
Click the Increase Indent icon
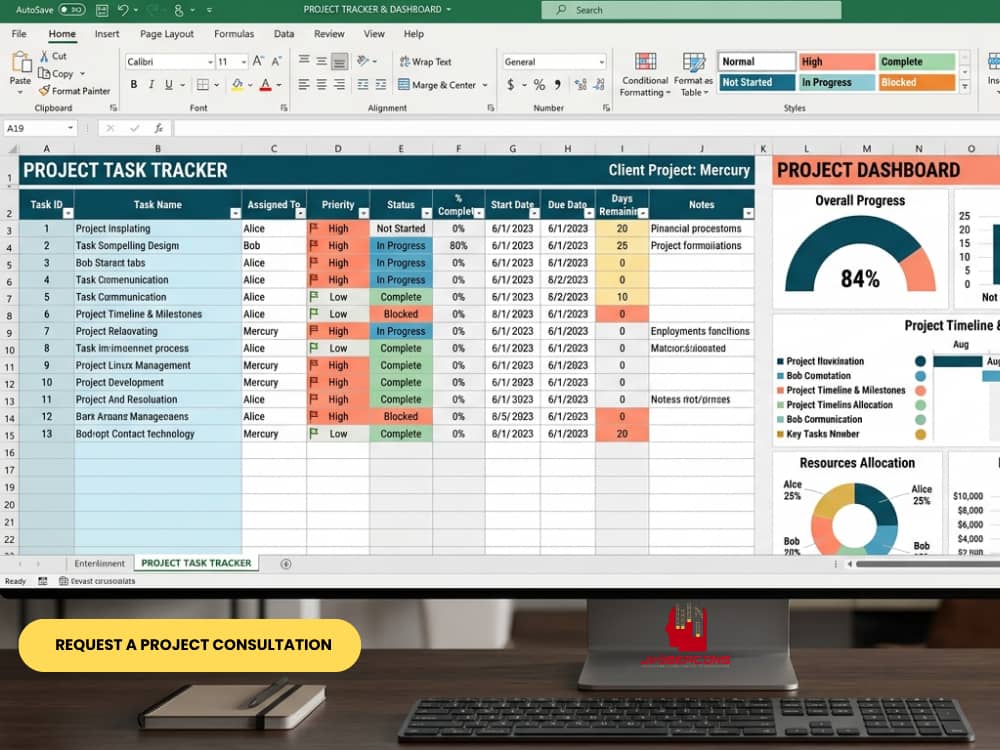tap(381, 84)
